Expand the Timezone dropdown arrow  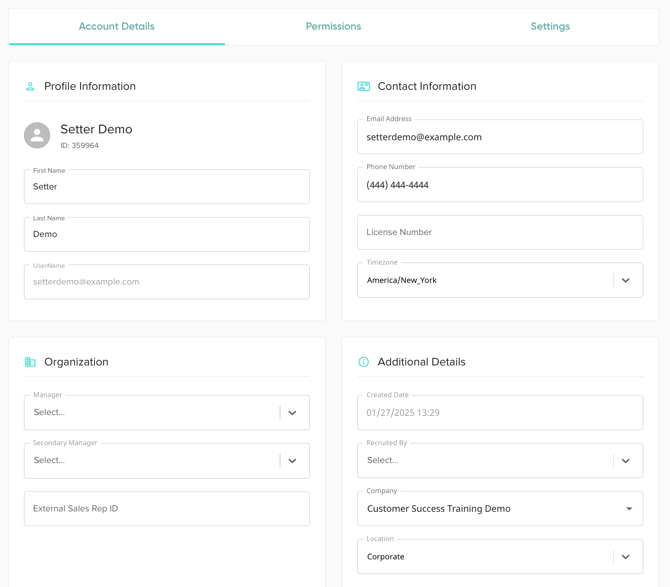626,281
